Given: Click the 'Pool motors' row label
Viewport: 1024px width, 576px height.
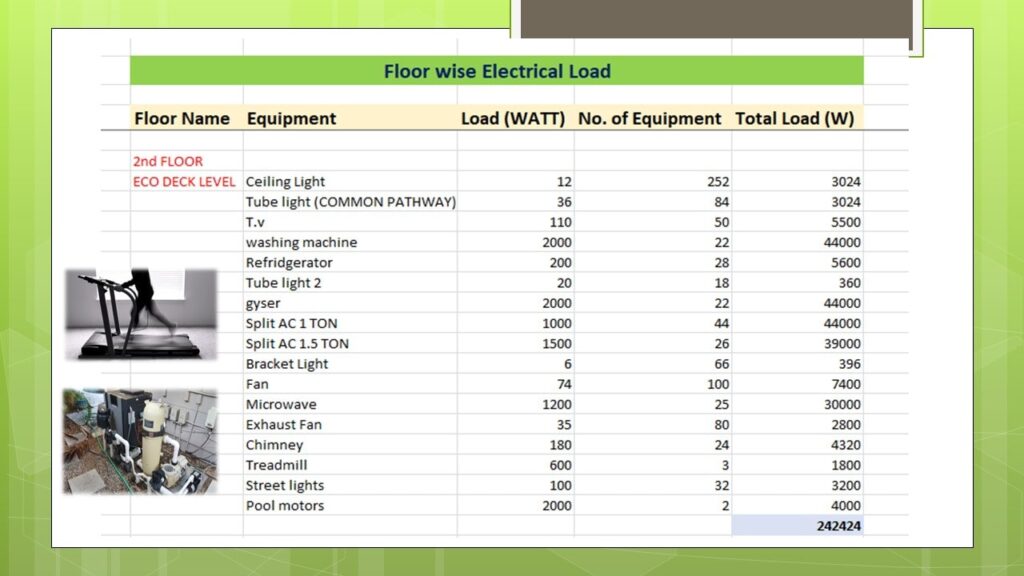Looking at the screenshot, I should coord(285,506).
